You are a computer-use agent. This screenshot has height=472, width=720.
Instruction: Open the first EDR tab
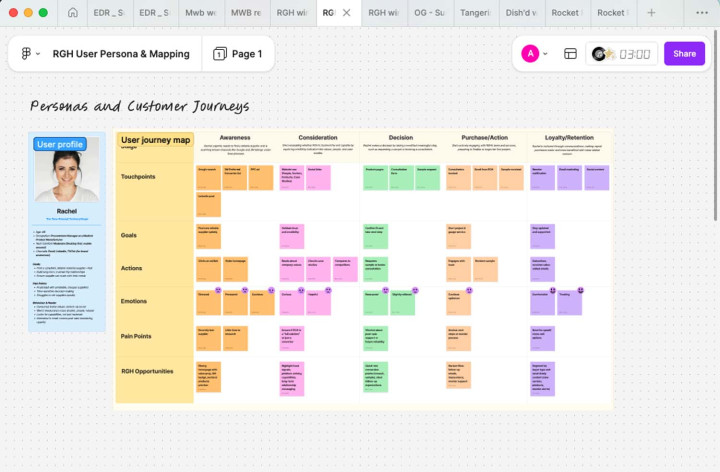[x=105, y=13]
